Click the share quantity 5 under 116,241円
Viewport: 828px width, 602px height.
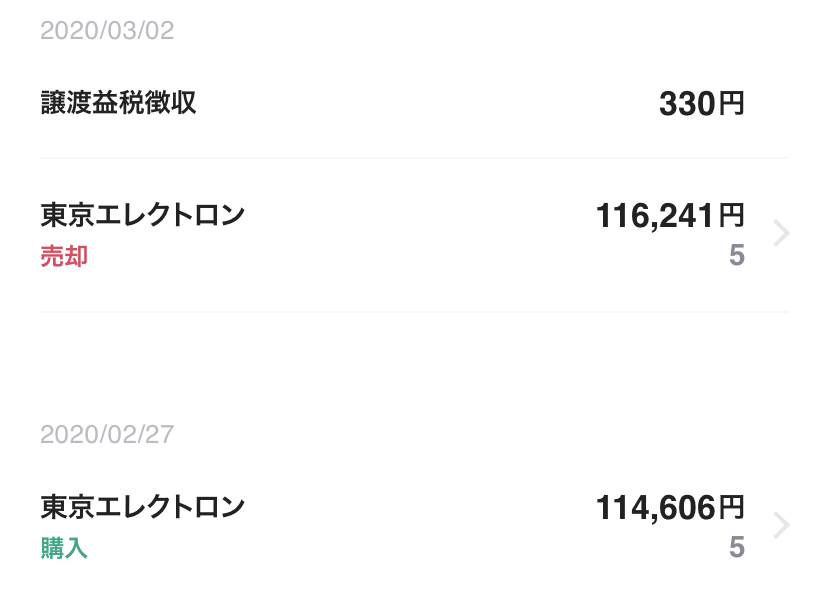[737, 256]
